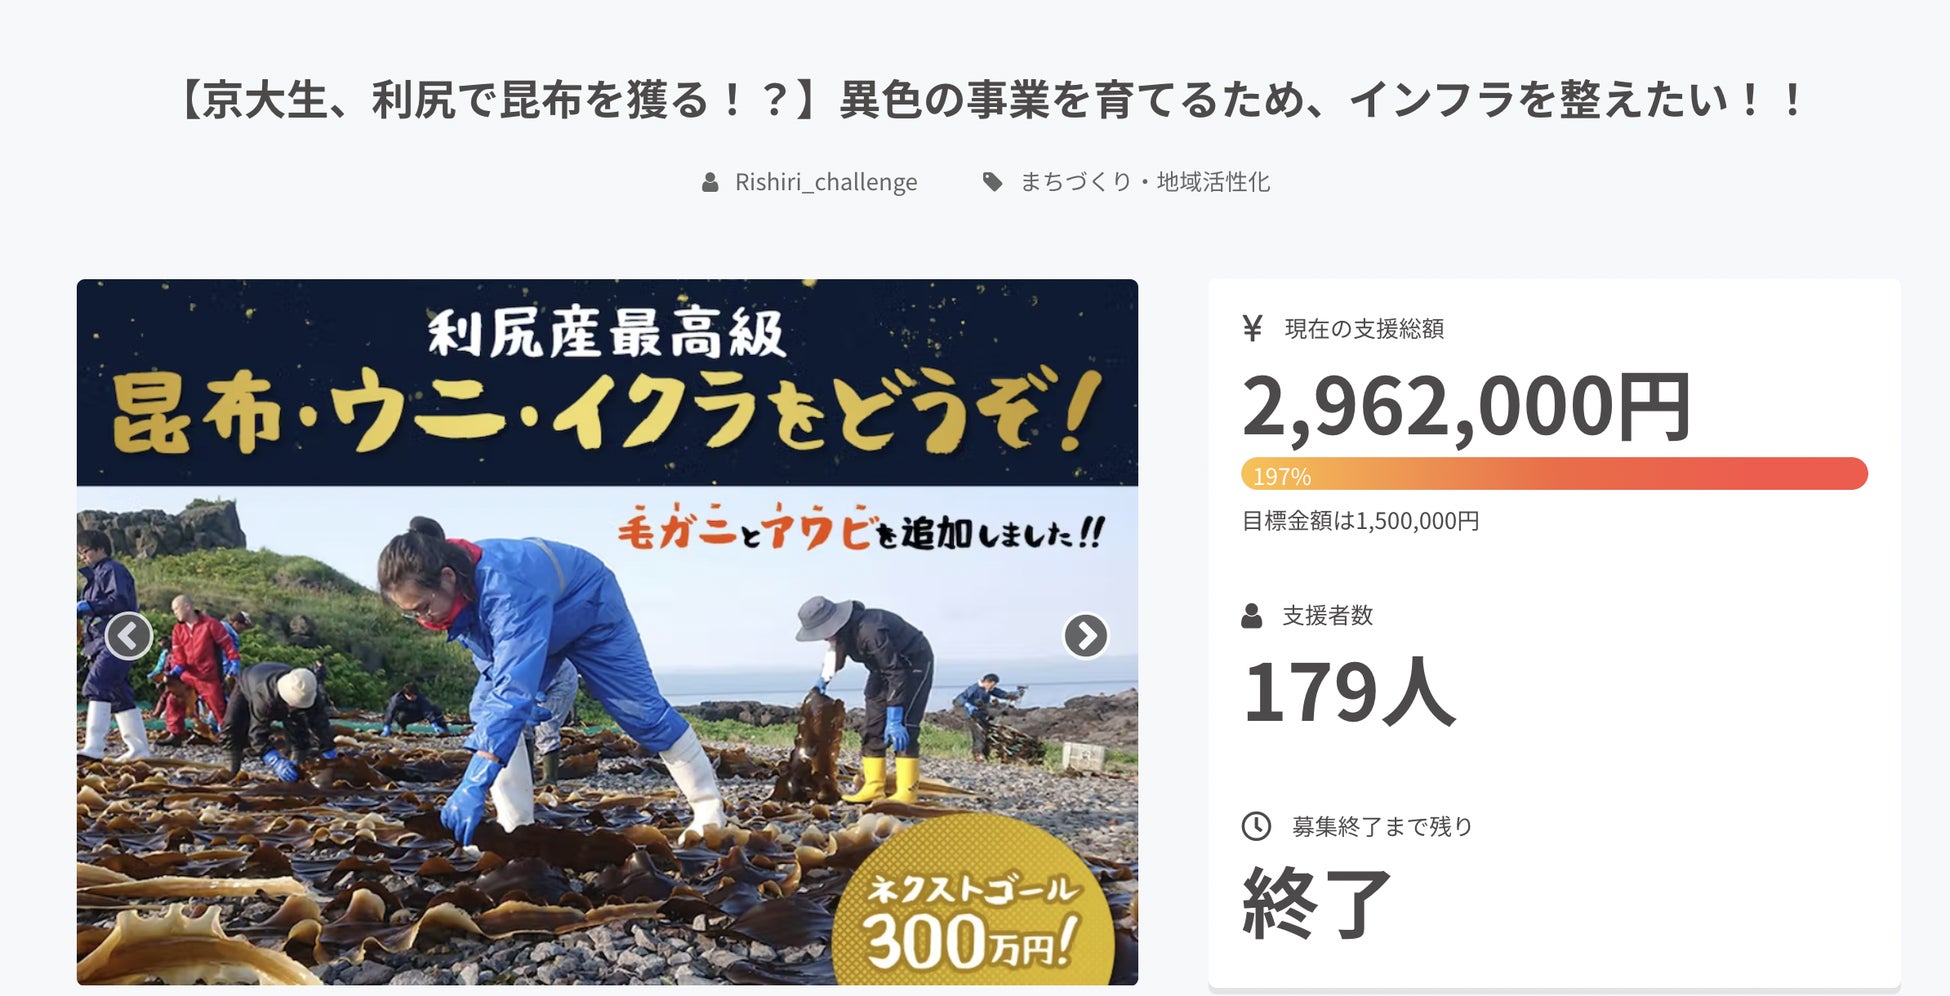Click the main kelp harvesting campaign image
This screenshot has height=996, width=1950.
(x=607, y=632)
